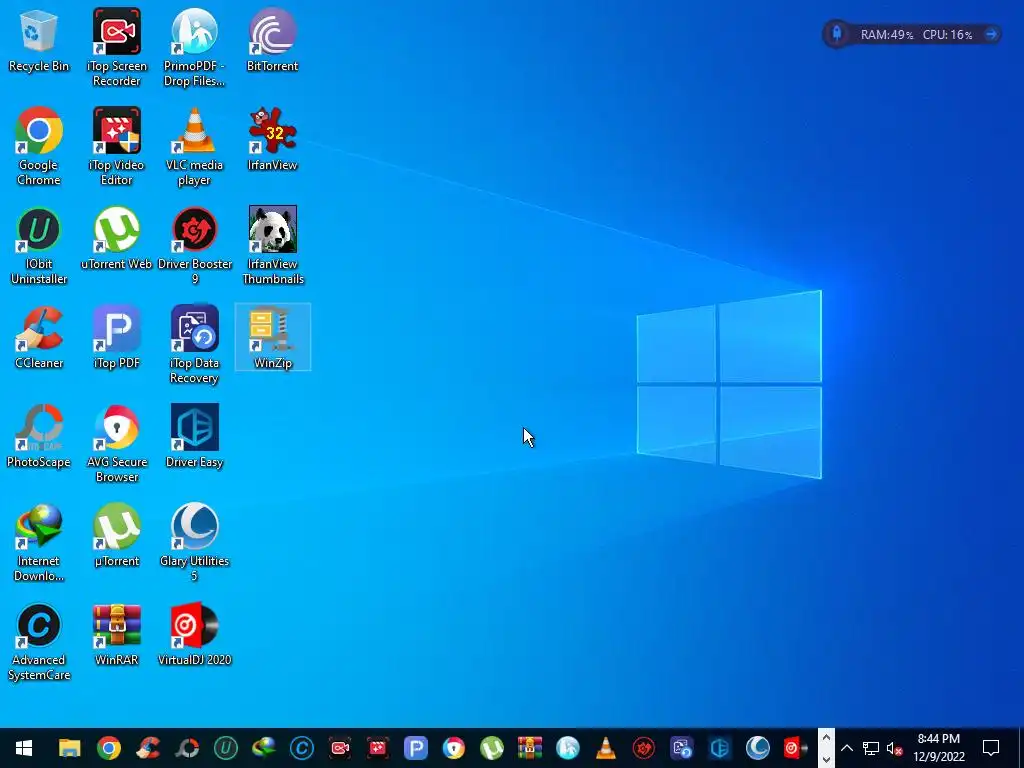Select the WinZip desktop shortcut
1024x768 pixels.
[272, 338]
